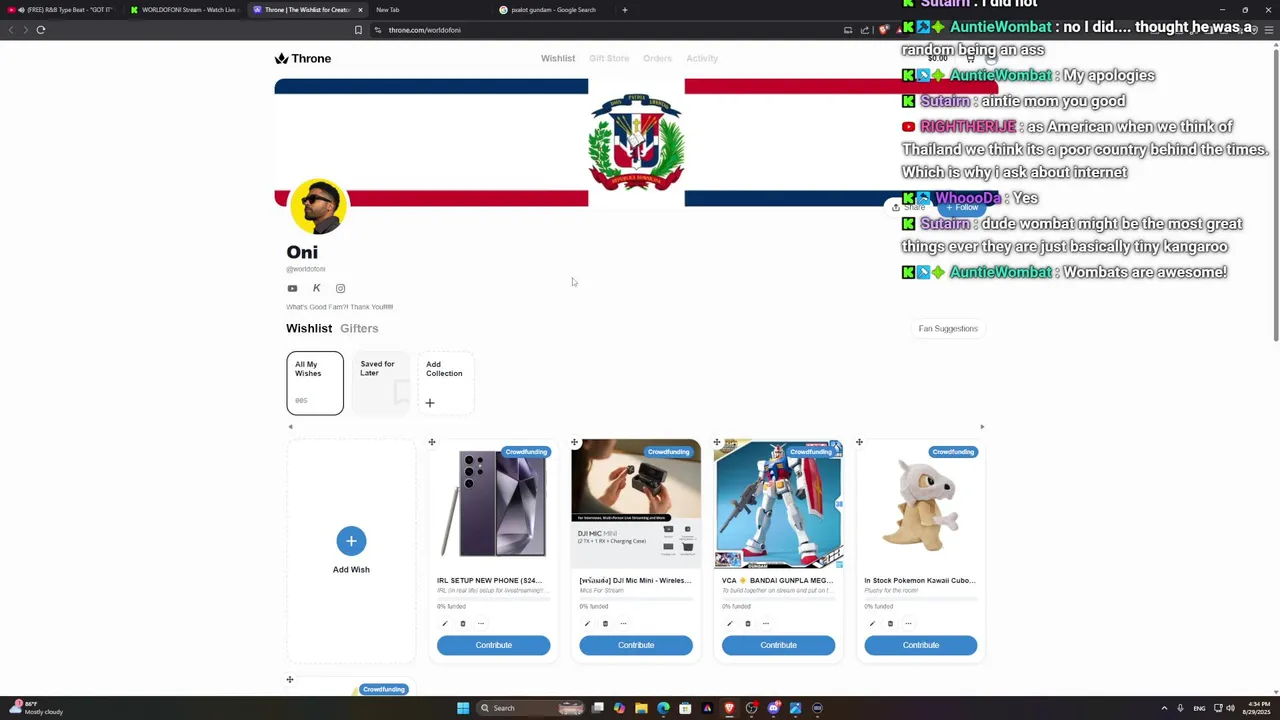Open File Explorer from the taskbar
The width and height of the screenshot is (1280, 720).
tap(641, 708)
